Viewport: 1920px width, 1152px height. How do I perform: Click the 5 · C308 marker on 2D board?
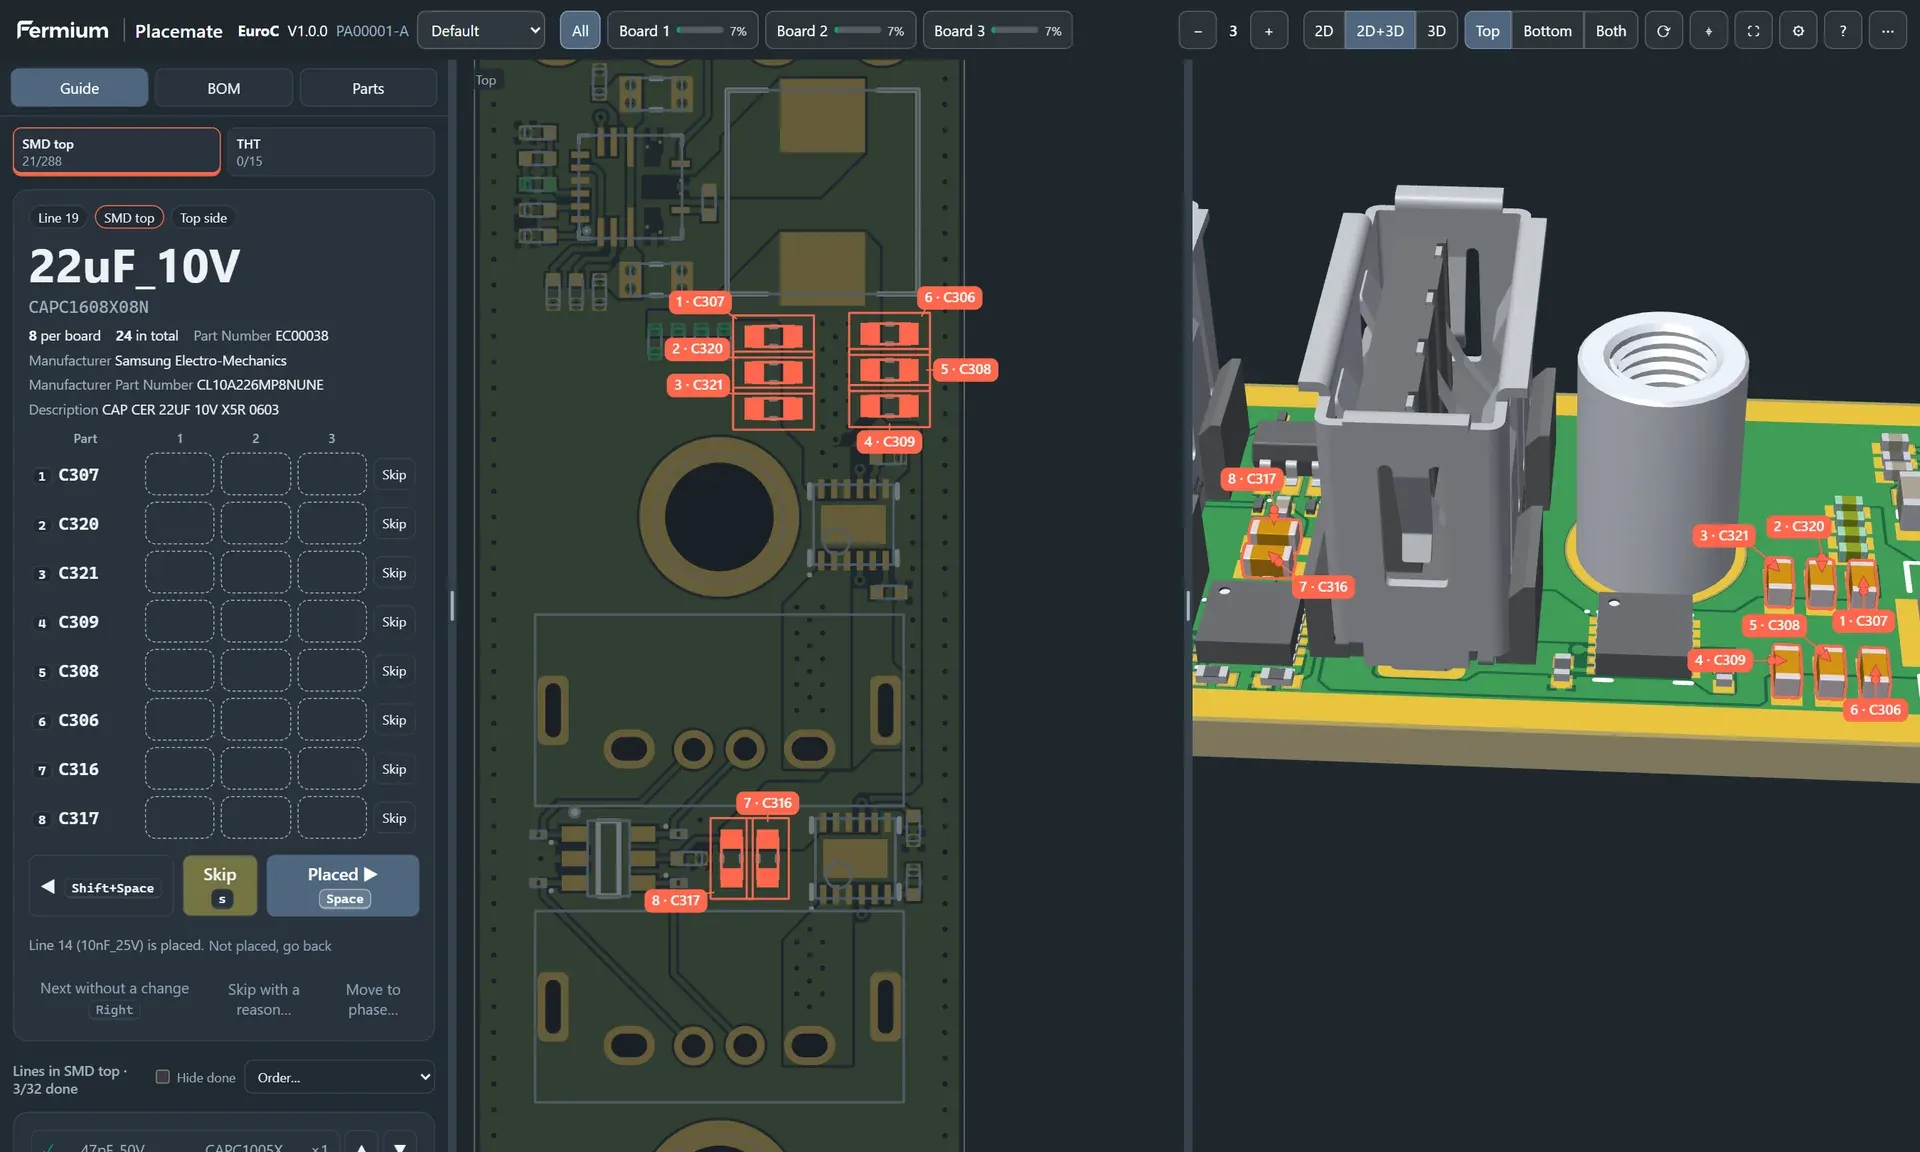coord(965,369)
